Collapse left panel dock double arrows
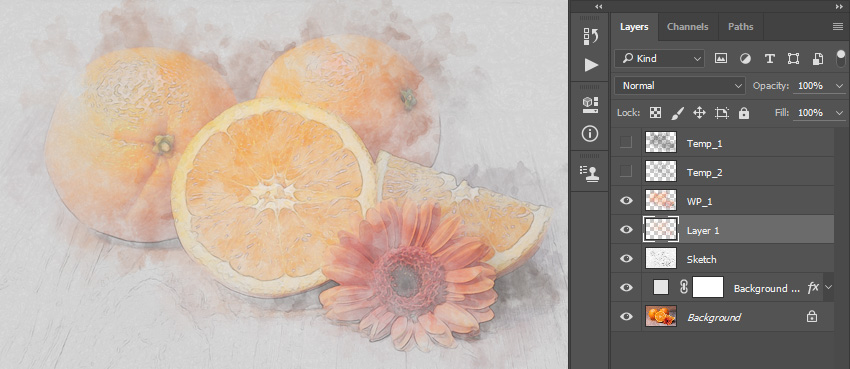This screenshot has height=369, width=850. (598, 6)
